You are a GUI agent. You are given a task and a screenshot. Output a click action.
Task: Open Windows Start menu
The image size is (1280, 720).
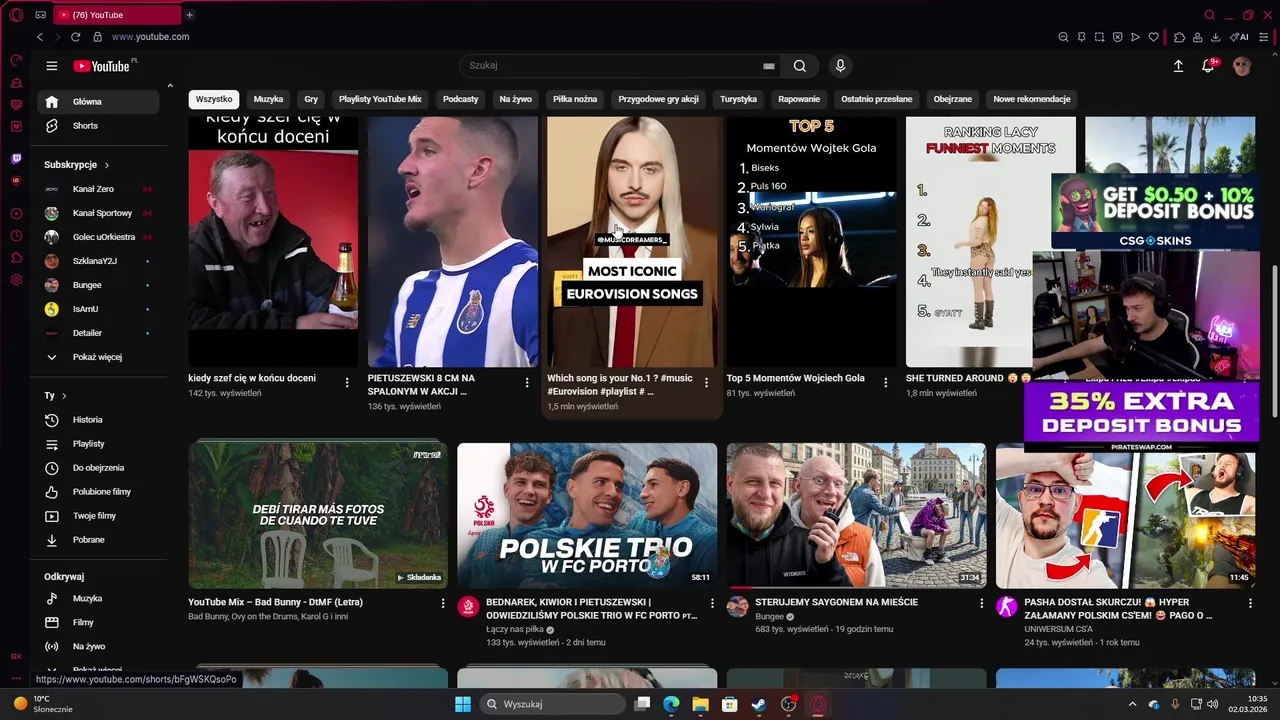pos(463,704)
